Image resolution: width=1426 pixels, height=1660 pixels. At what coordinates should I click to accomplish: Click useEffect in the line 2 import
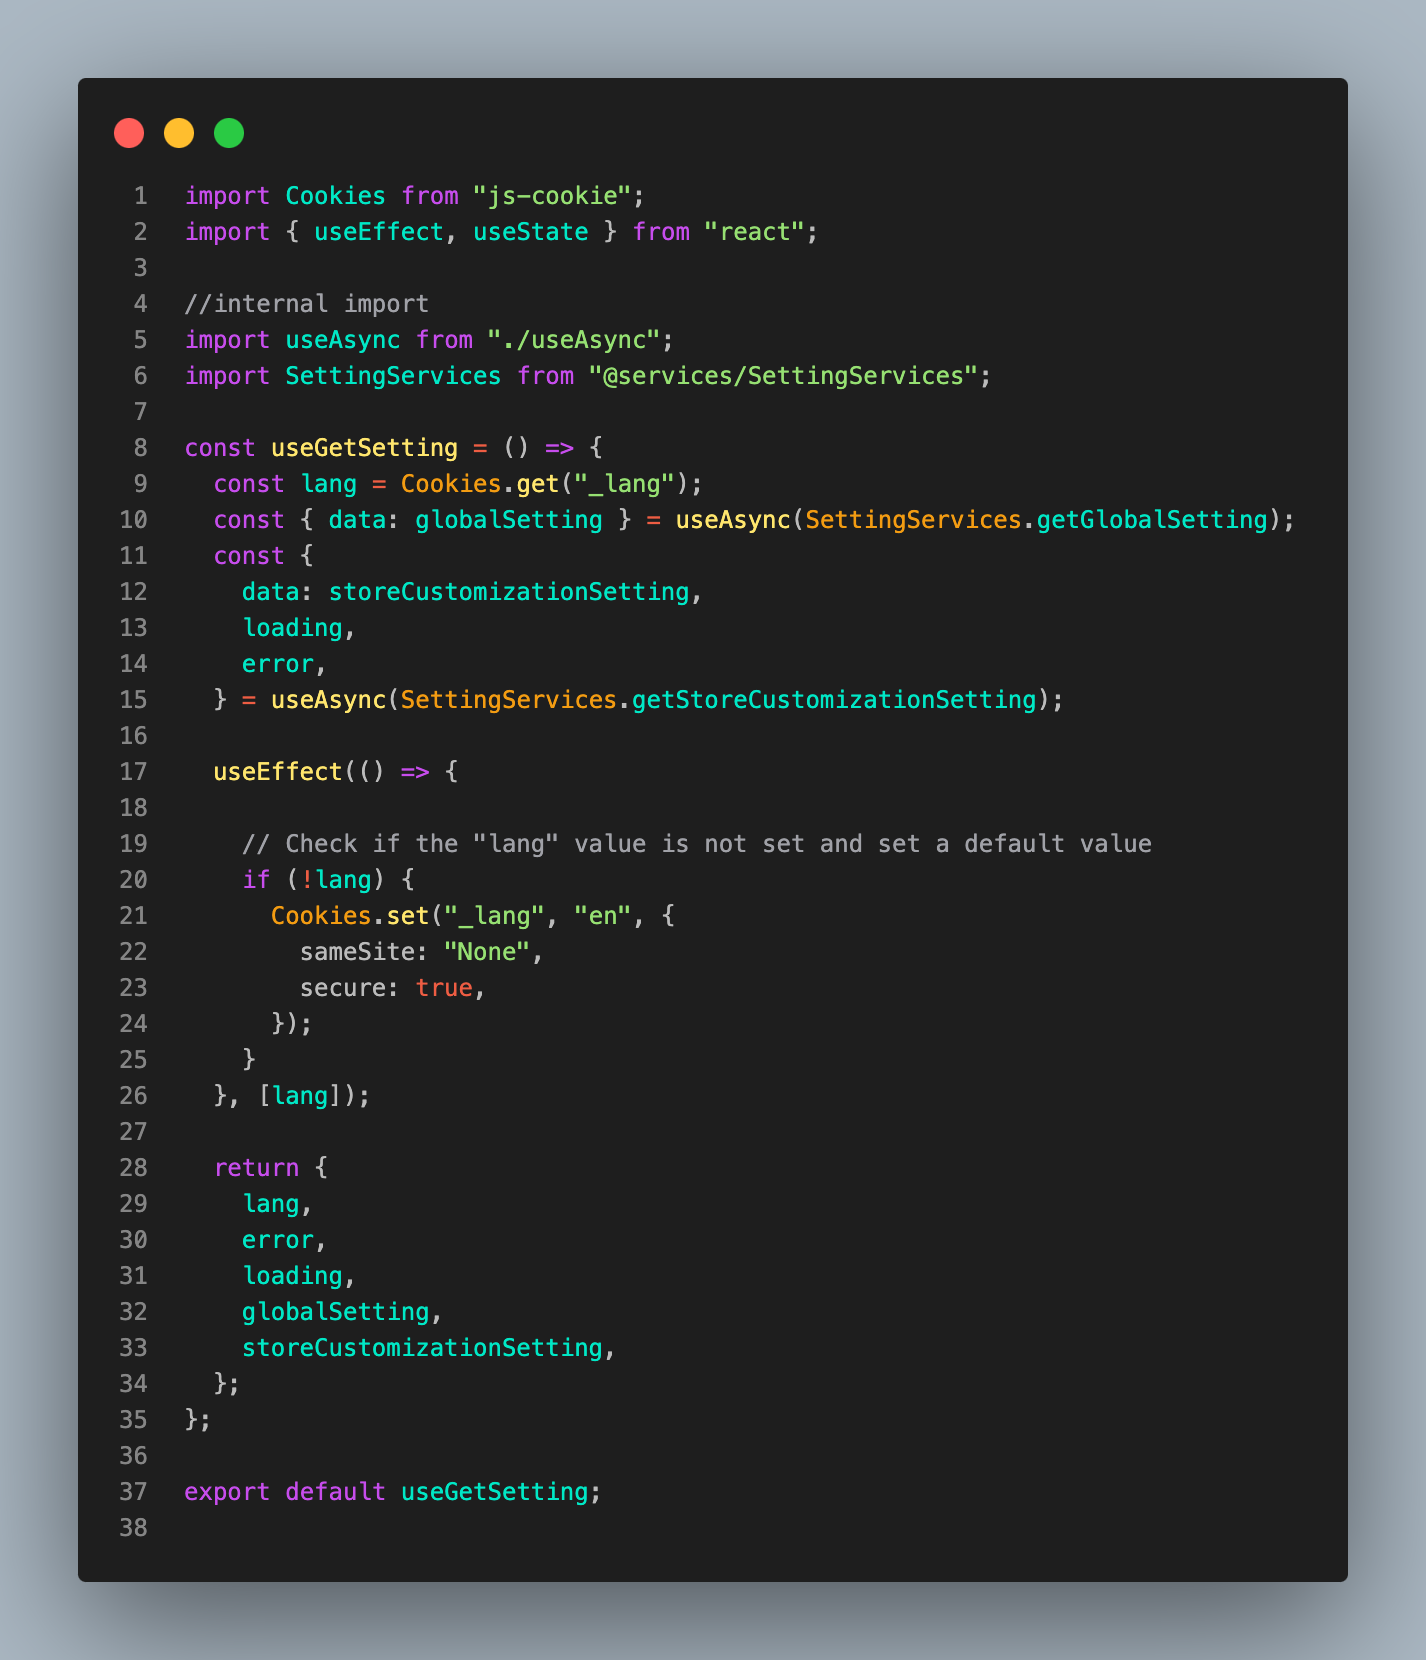point(379,232)
